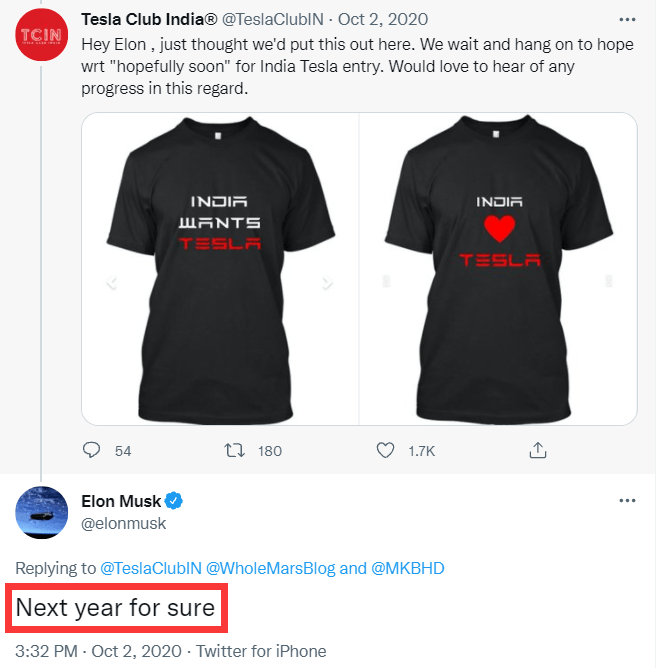Click the share upload icon
The width and height of the screenshot is (658, 668).
click(x=537, y=451)
